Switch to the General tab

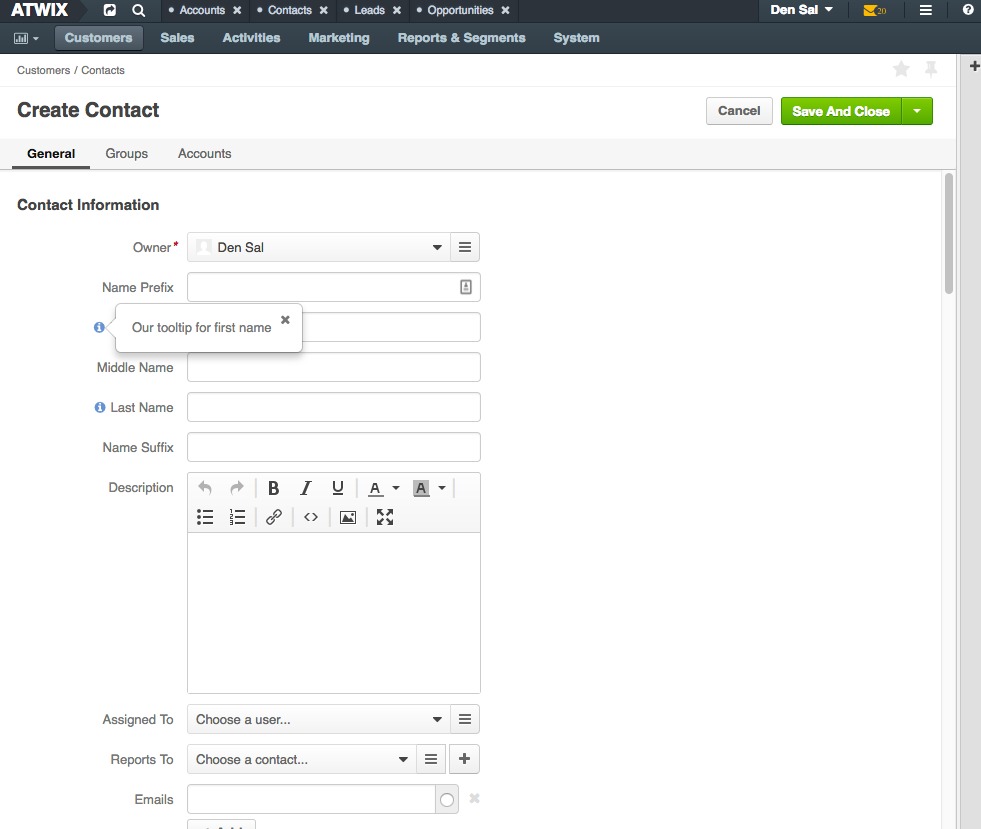(x=51, y=153)
